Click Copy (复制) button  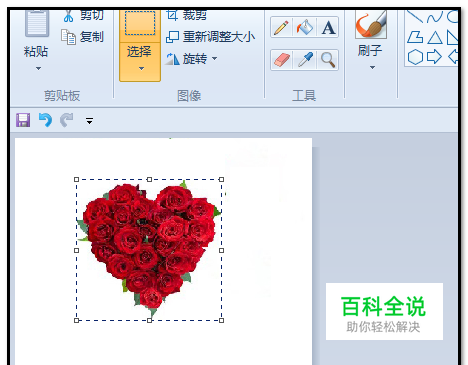83,37
